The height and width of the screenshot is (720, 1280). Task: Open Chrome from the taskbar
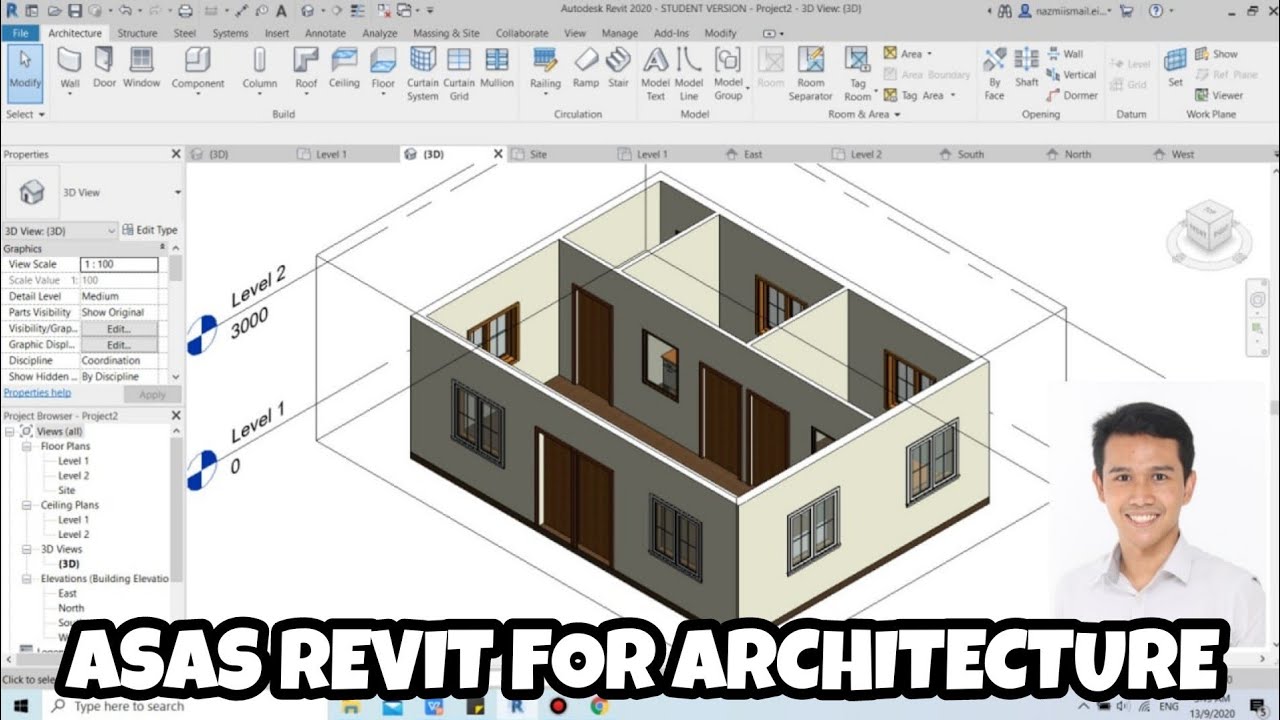click(598, 706)
